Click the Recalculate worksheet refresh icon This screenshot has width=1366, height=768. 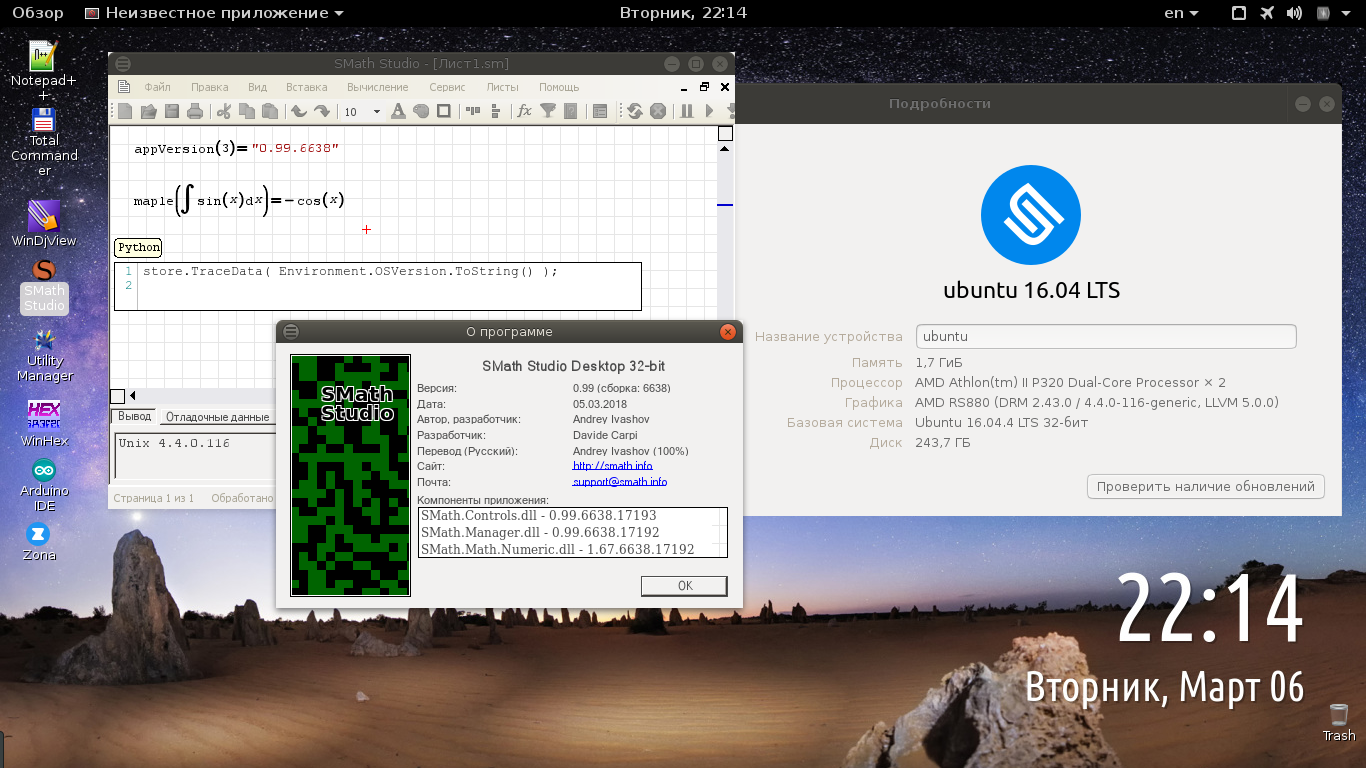pos(634,111)
